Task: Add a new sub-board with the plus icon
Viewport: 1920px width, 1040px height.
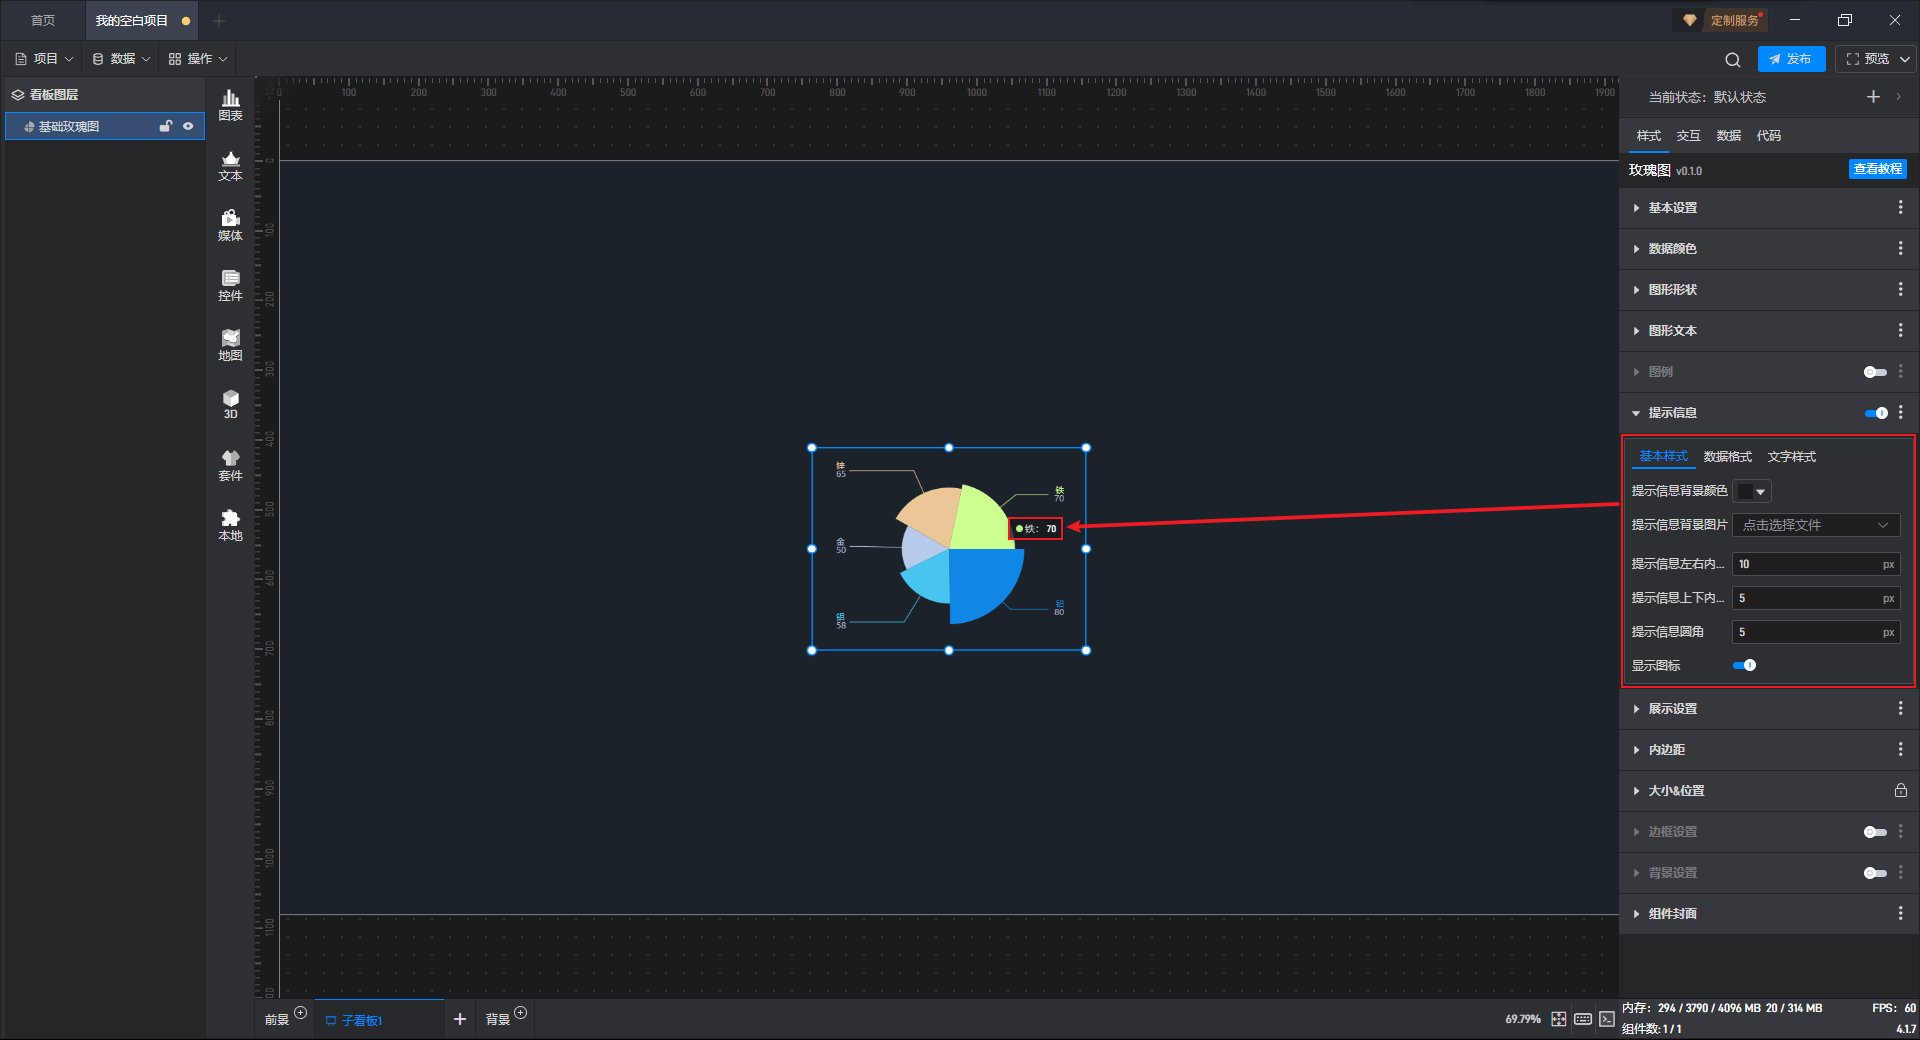Action: (460, 1019)
